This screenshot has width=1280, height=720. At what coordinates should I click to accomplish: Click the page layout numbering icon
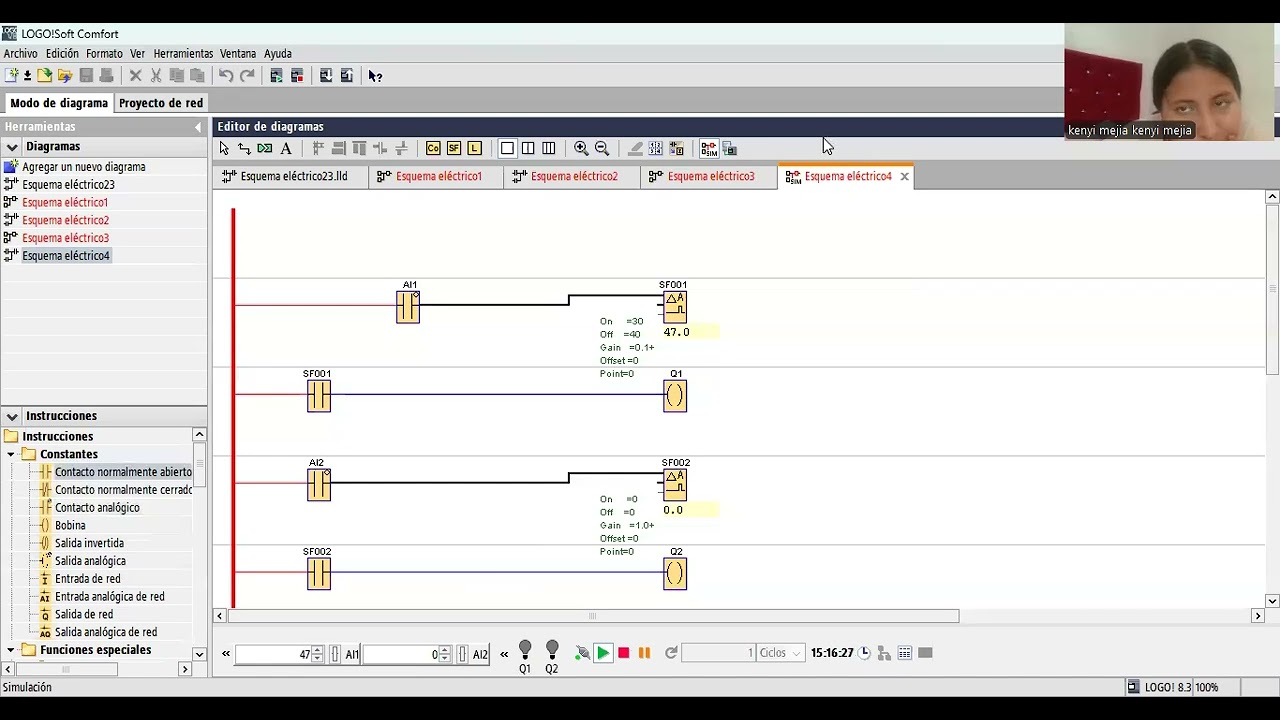click(x=656, y=148)
